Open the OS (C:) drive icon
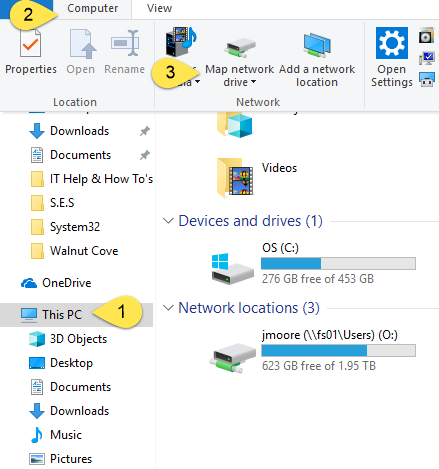 tap(232, 268)
